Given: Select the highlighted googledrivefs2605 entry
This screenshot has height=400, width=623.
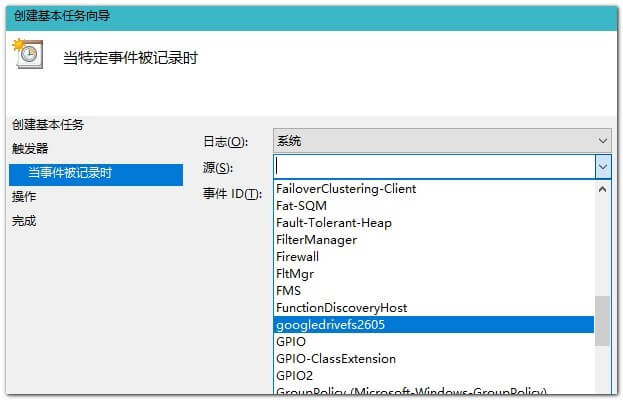Looking at the screenshot, I should (x=330, y=325).
